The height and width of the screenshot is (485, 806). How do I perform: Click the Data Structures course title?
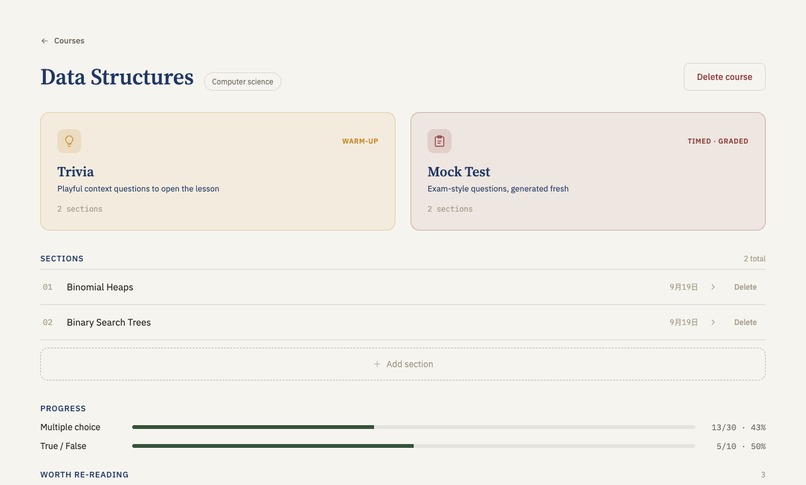(x=117, y=77)
